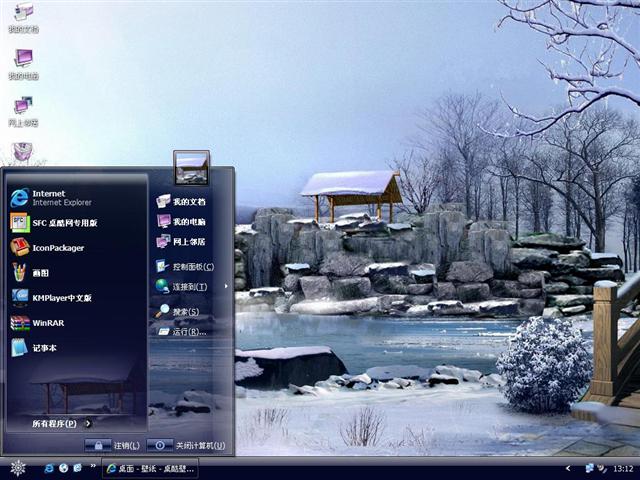Select 我的文档 desktop icon

23,18
